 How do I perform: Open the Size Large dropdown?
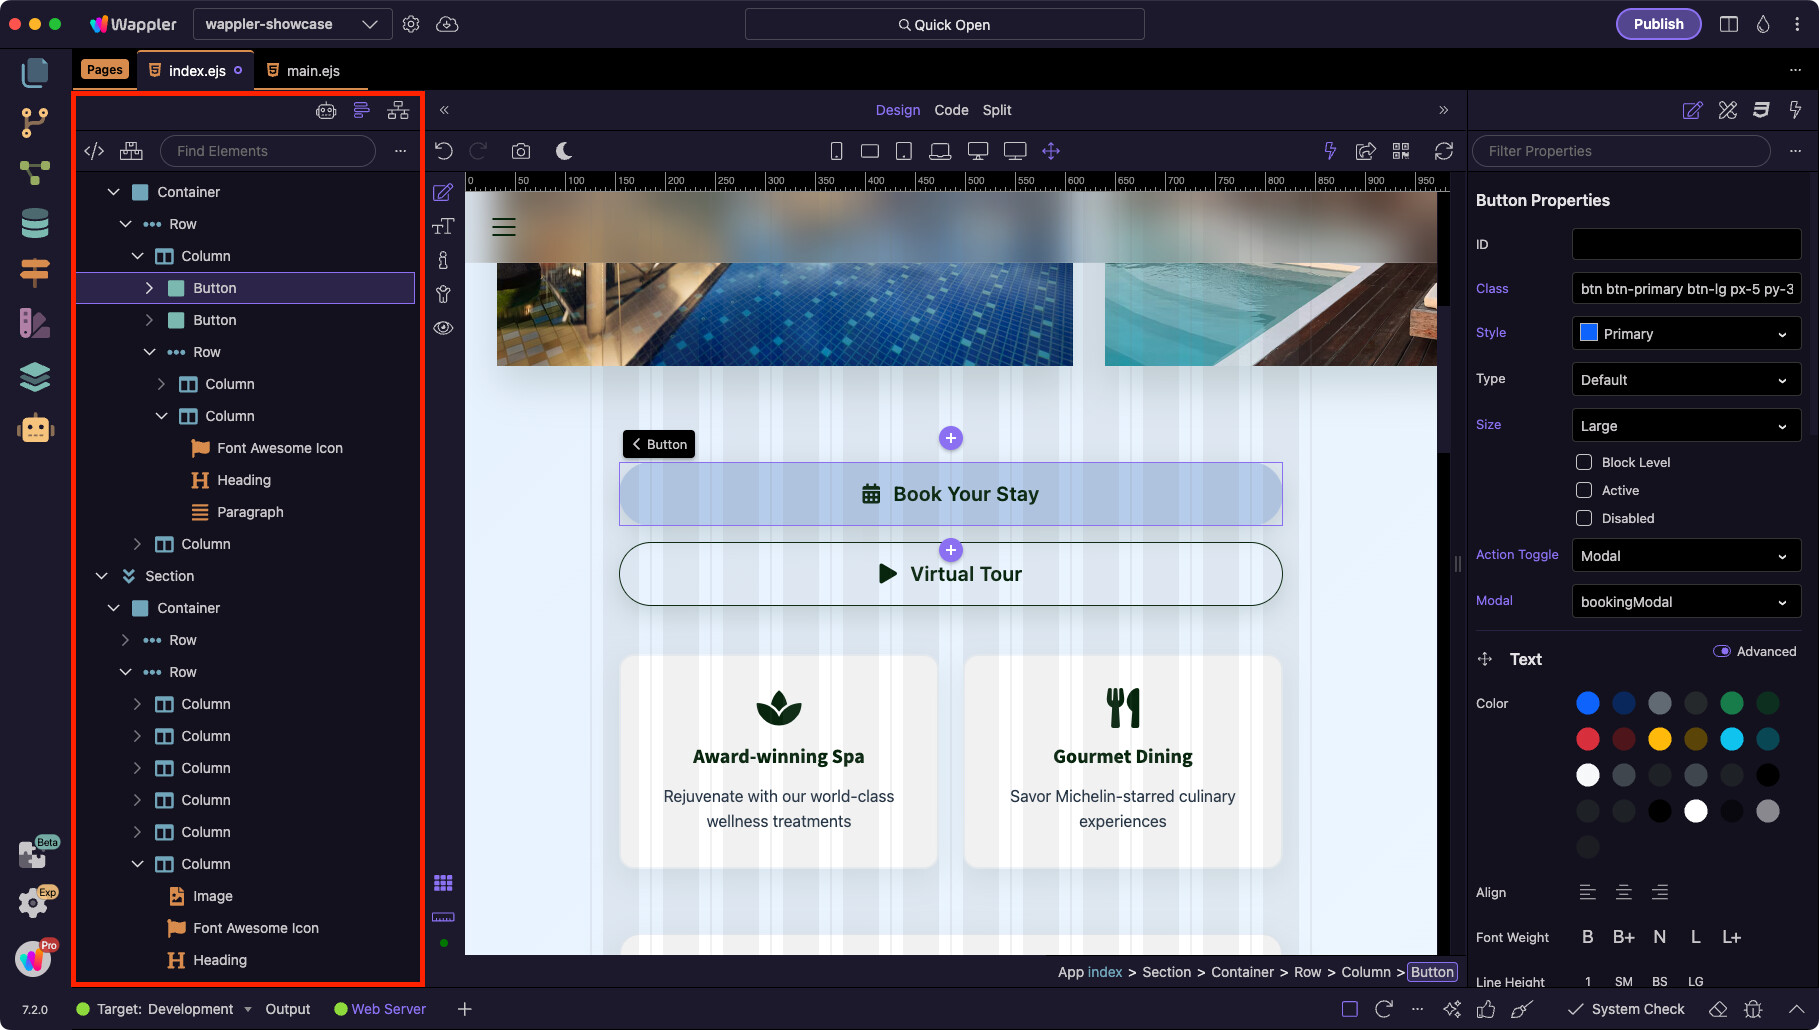click(1686, 426)
